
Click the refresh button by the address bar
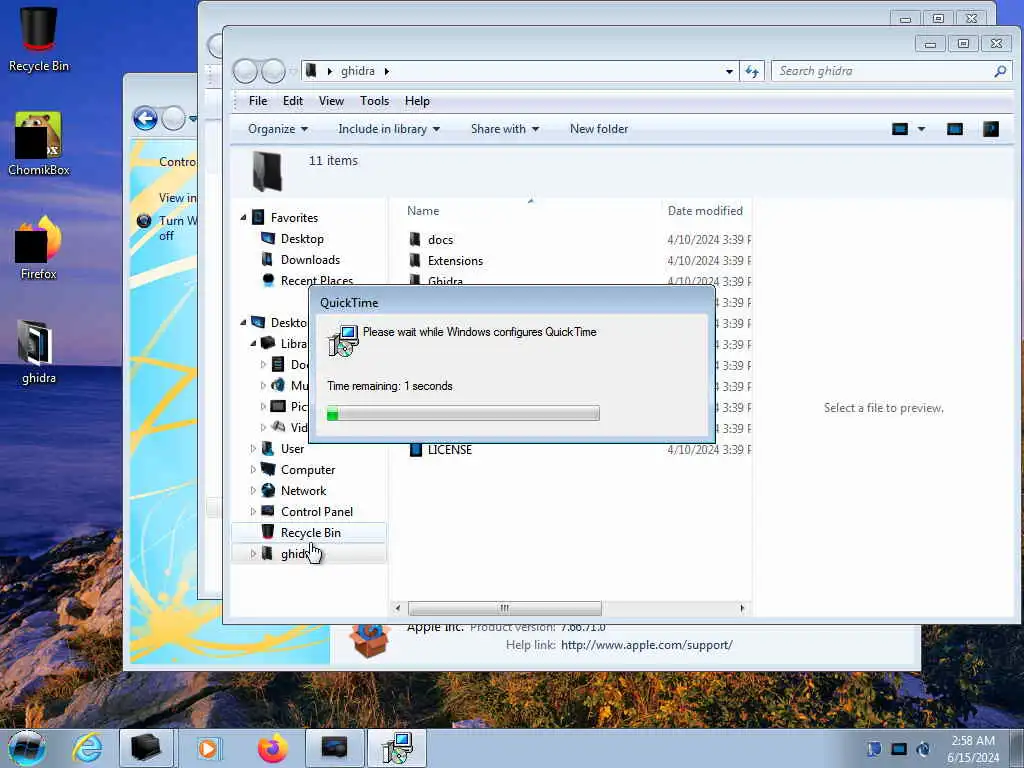click(x=752, y=71)
